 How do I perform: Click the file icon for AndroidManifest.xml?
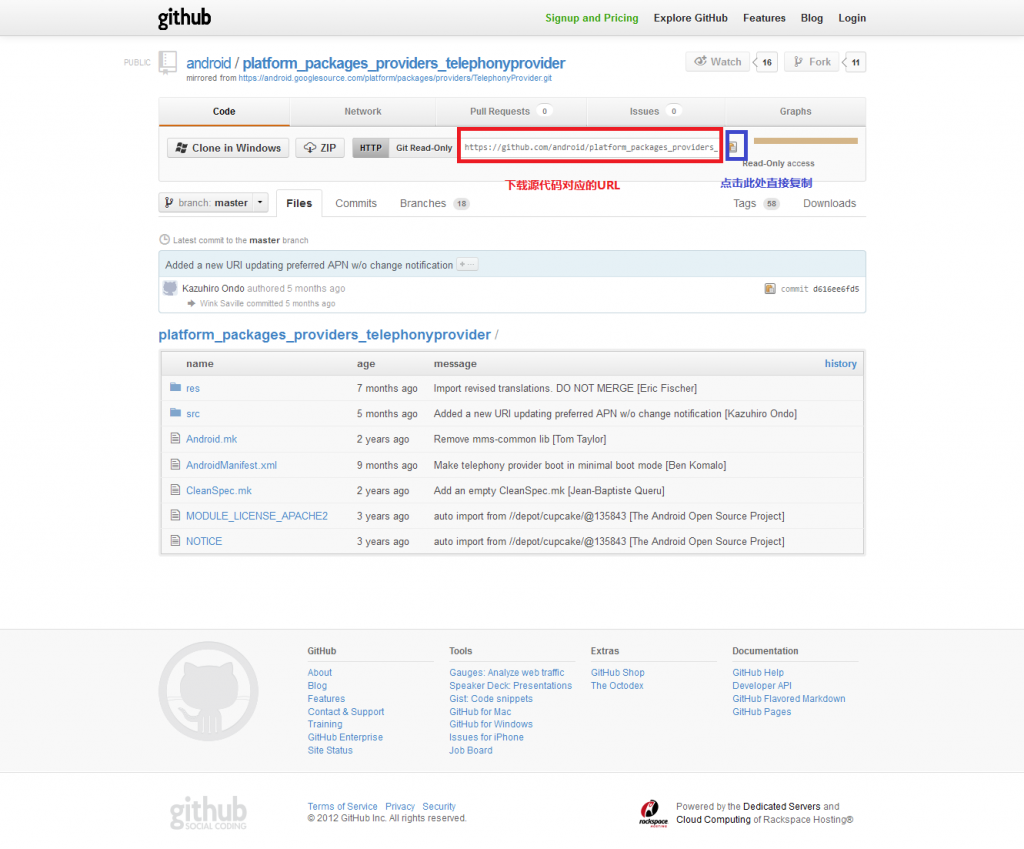tap(175, 464)
